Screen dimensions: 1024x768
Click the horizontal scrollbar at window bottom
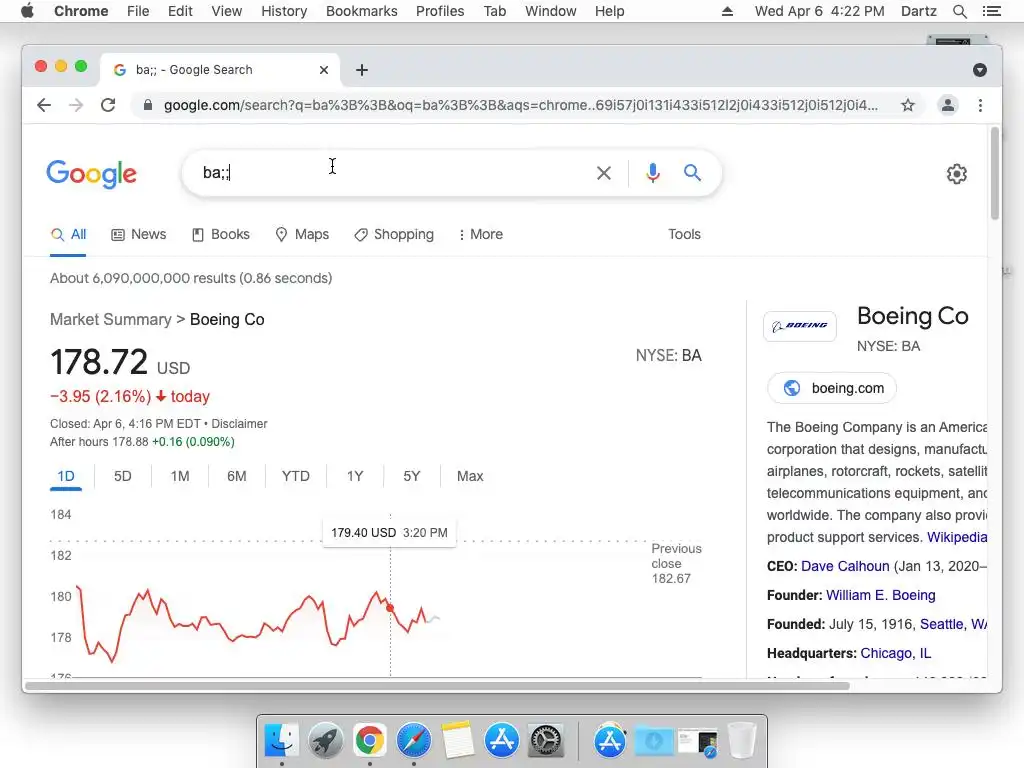(437, 686)
